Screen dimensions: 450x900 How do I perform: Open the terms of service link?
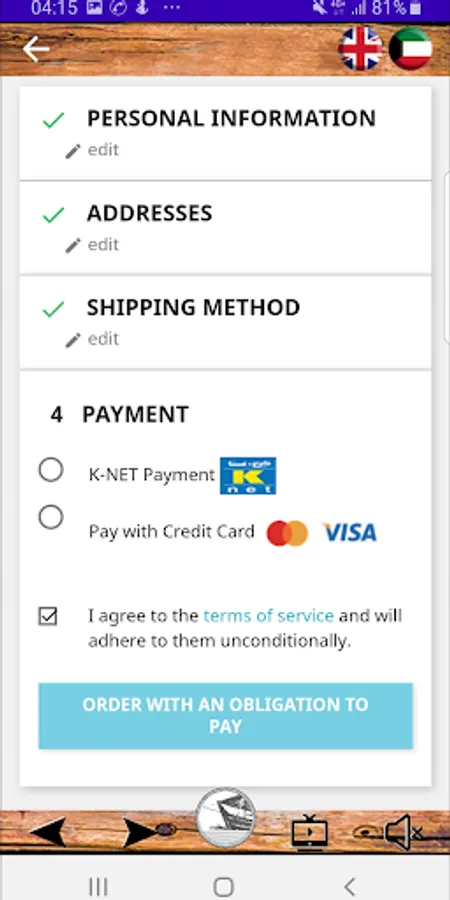coord(268,616)
